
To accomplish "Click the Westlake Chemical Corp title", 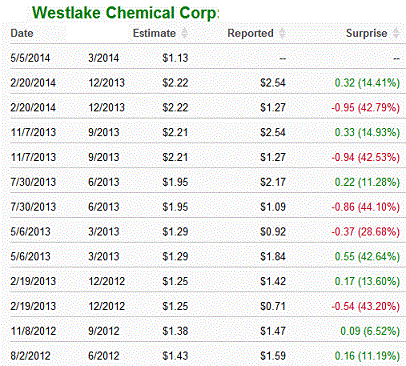I will pyautogui.click(x=126, y=13).
